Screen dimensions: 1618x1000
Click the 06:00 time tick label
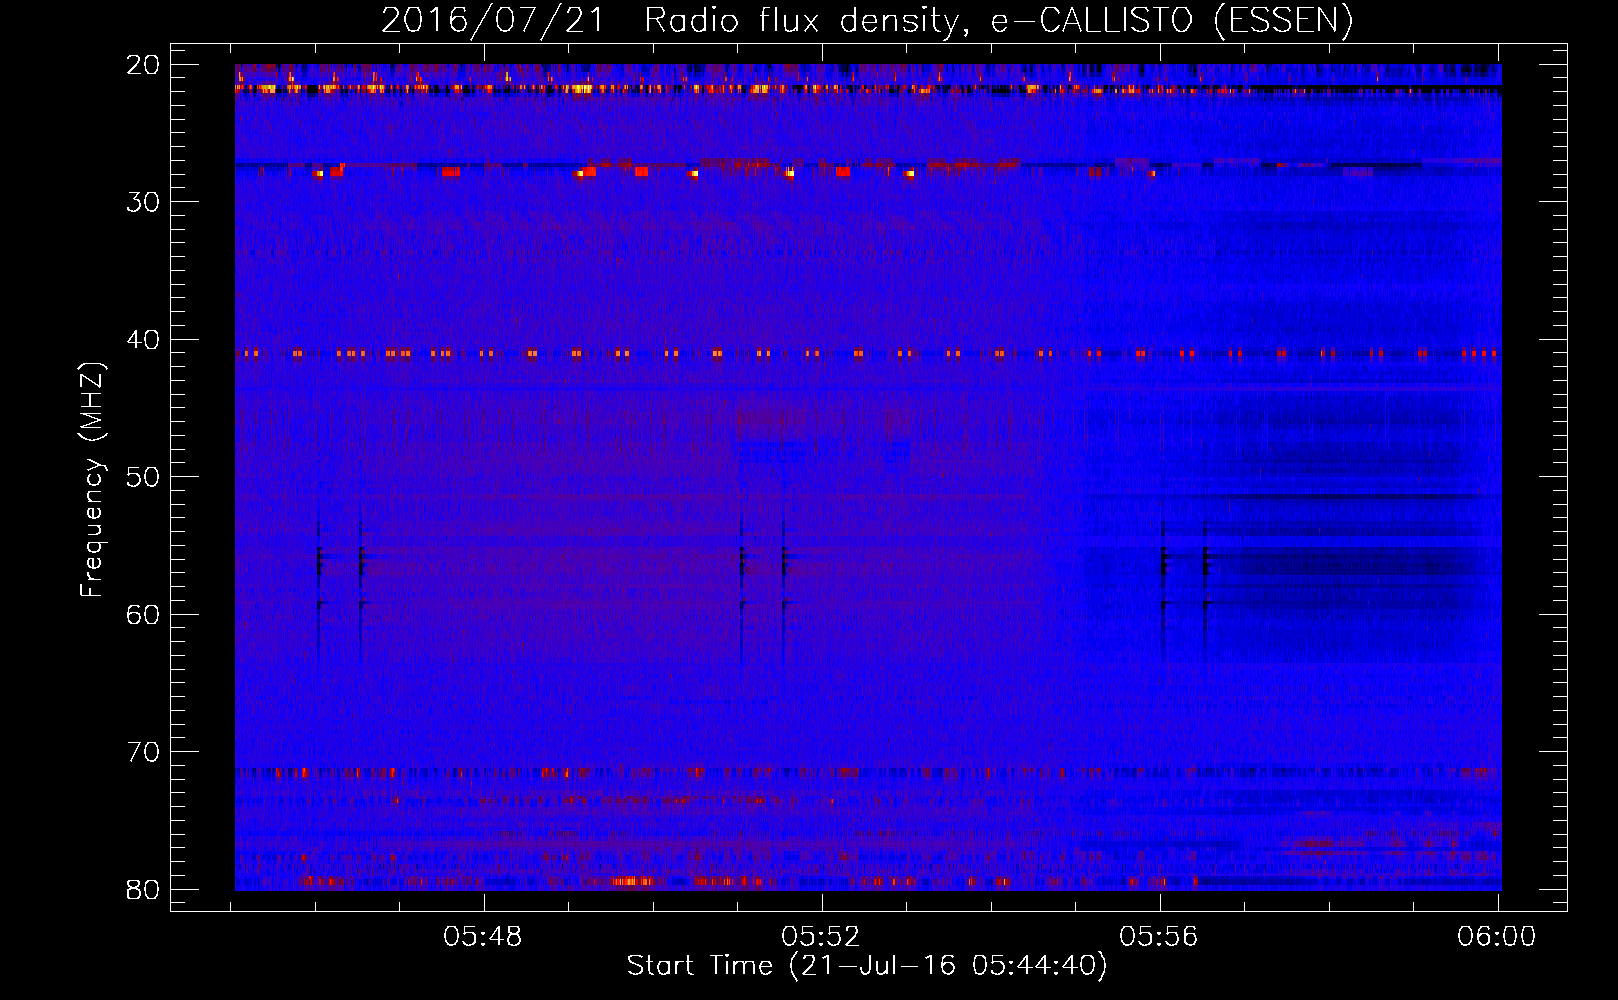coord(1497,937)
